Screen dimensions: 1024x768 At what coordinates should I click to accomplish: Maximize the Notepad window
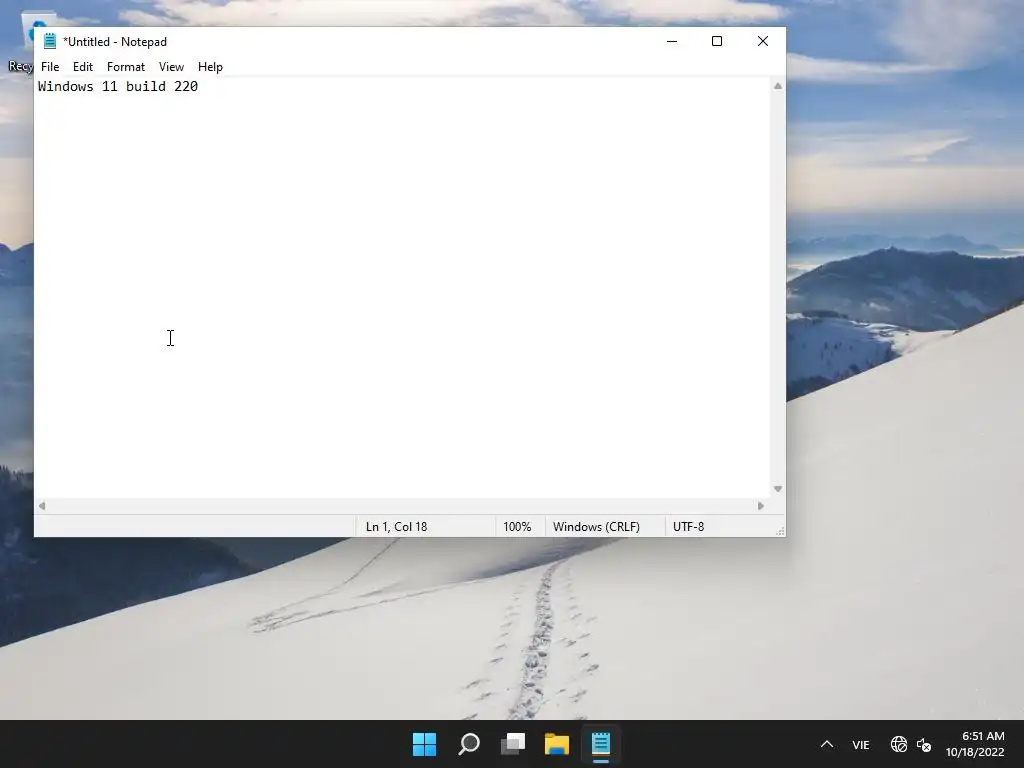717,41
